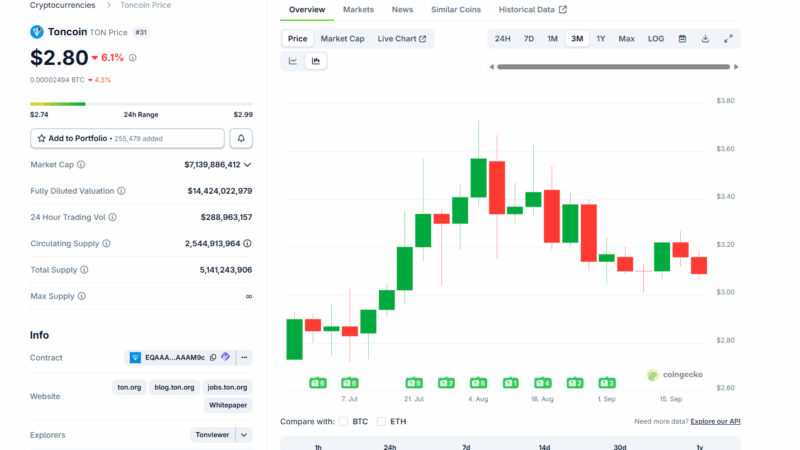Image resolution: width=800 pixels, height=450 pixels.
Task: Click the chart range scrollbar thumb
Action: coord(613,67)
